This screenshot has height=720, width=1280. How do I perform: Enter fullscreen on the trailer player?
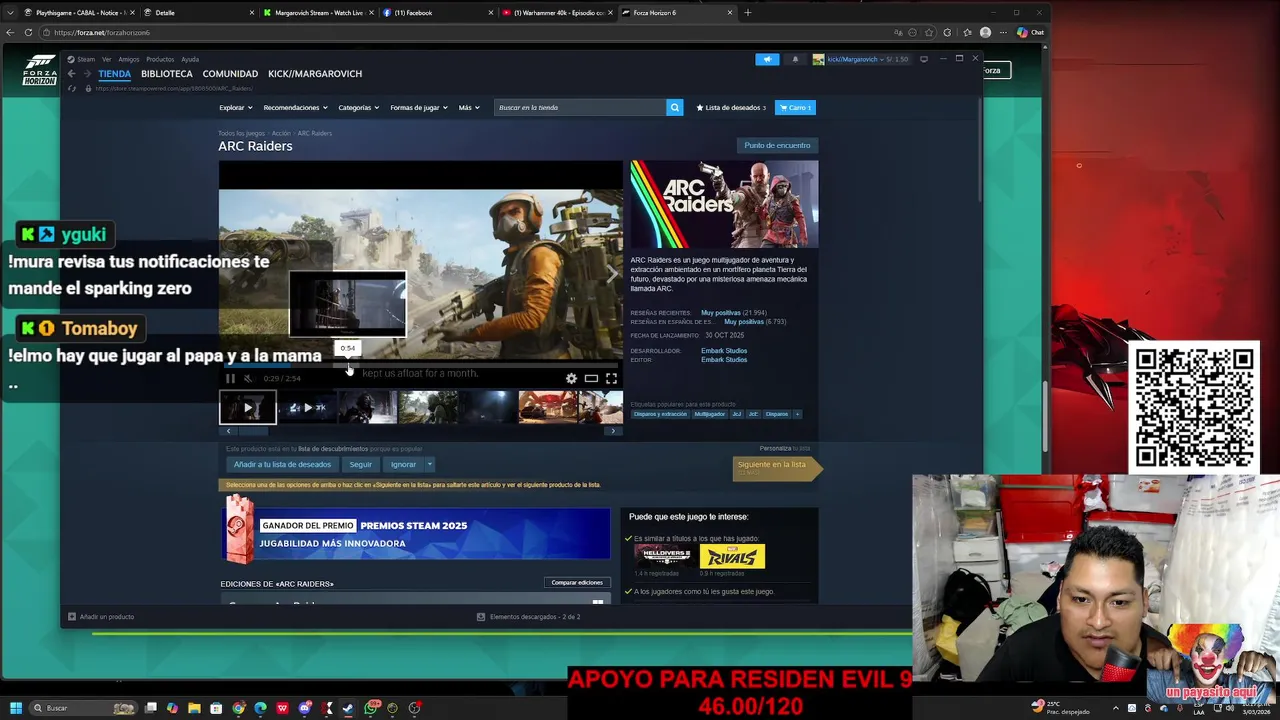point(611,379)
